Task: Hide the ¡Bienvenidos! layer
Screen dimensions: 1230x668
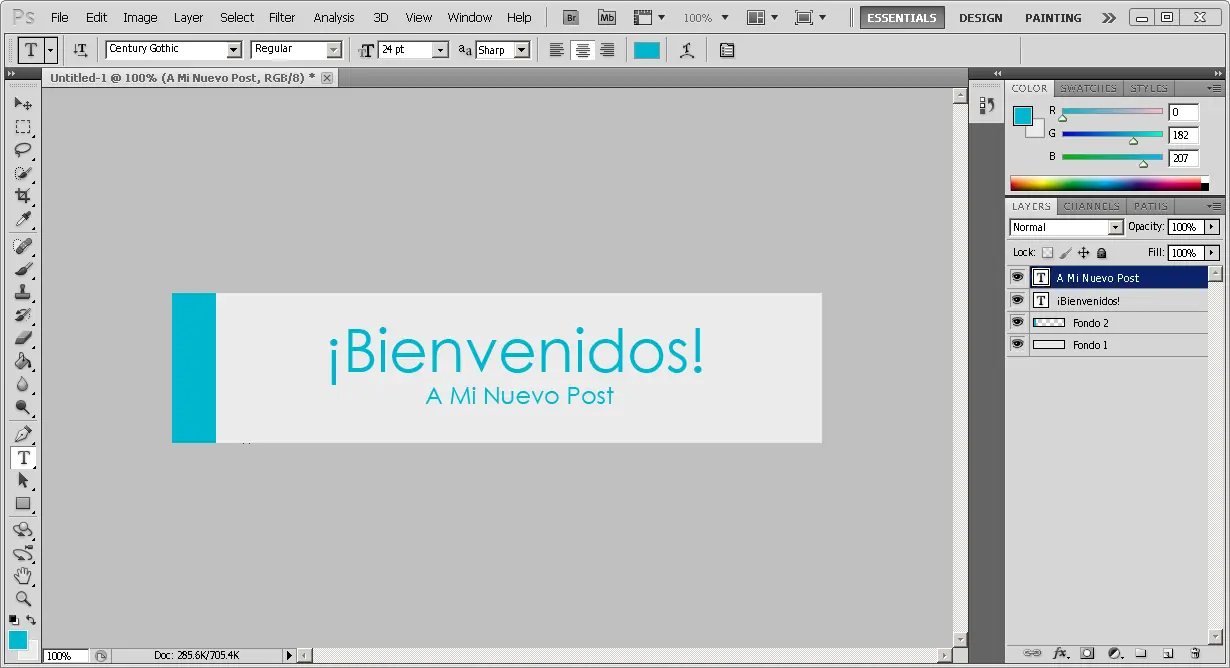Action: [x=1017, y=300]
